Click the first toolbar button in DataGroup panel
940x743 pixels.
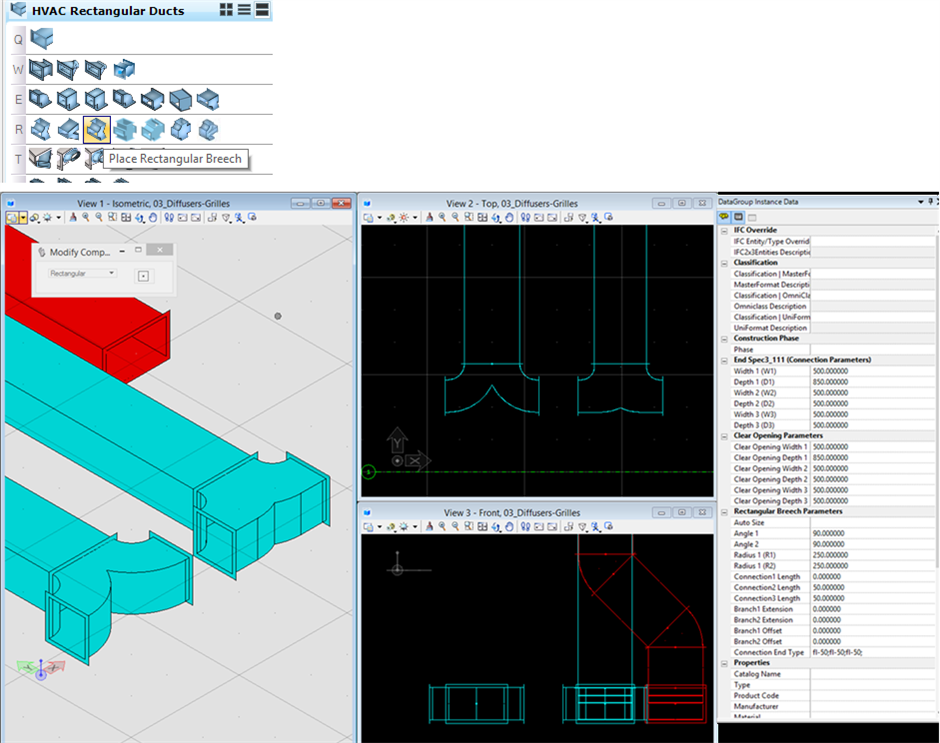725,216
